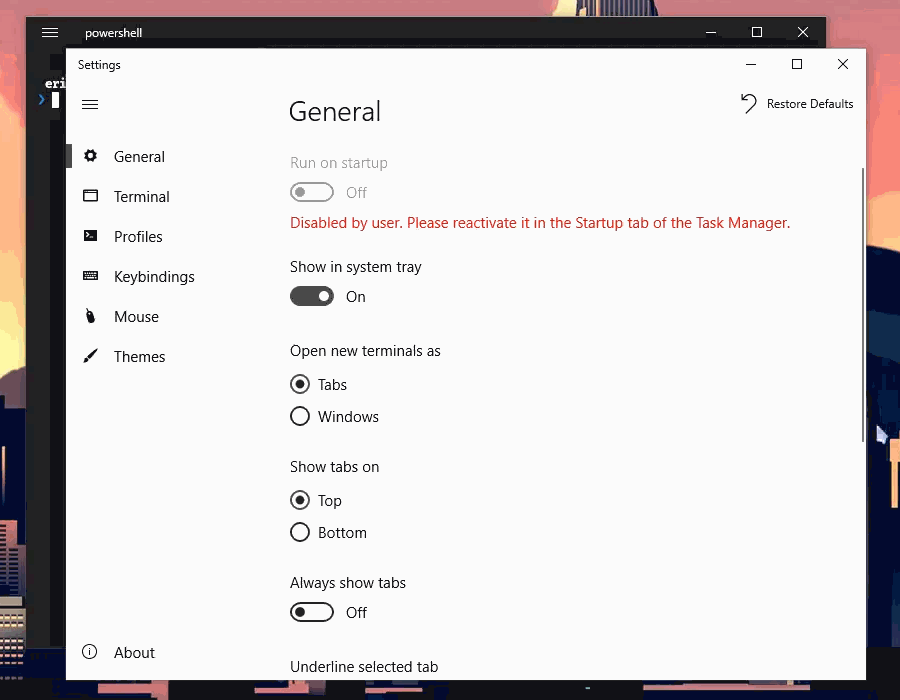This screenshot has width=900, height=700.
Task: Click the Keybindings keyboard icon
Action: (x=90, y=276)
